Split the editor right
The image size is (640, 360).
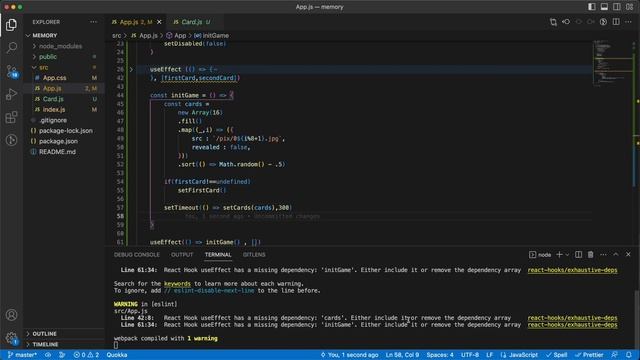616,22
